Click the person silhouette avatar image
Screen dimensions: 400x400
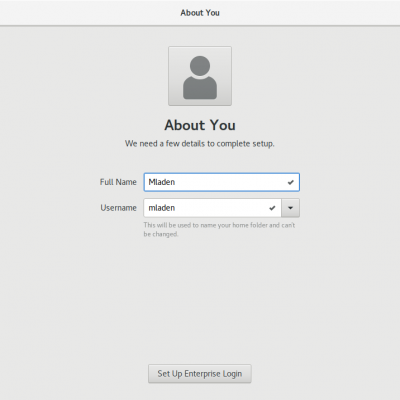coord(200,78)
